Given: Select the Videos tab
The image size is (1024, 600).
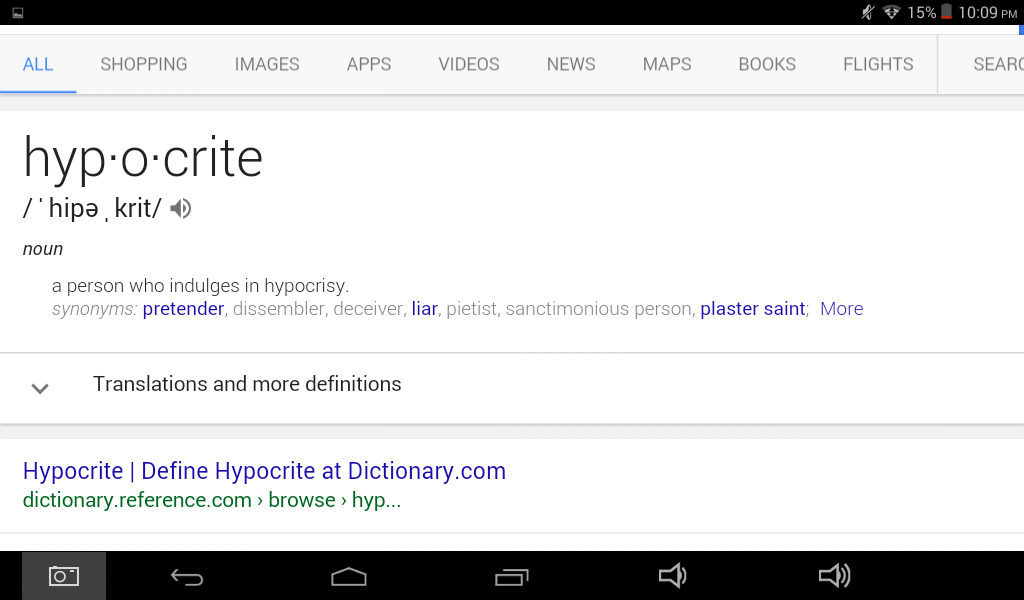Looking at the screenshot, I should click(x=469, y=64).
